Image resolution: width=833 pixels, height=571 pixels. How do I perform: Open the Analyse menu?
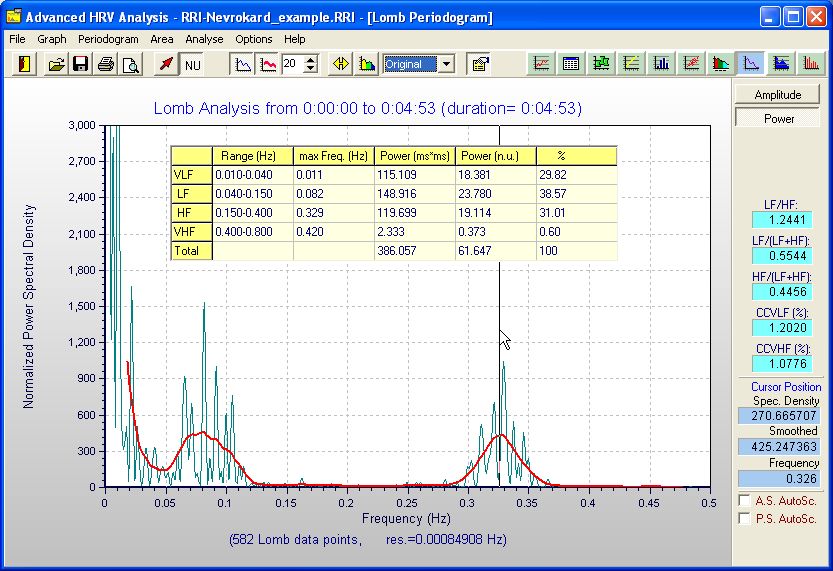tap(204, 39)
